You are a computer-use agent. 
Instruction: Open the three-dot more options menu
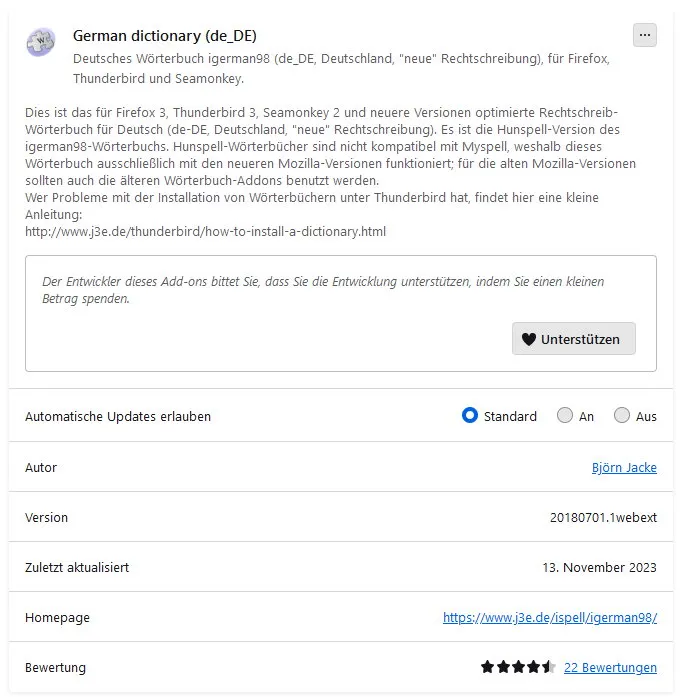[x=644, y=35]
